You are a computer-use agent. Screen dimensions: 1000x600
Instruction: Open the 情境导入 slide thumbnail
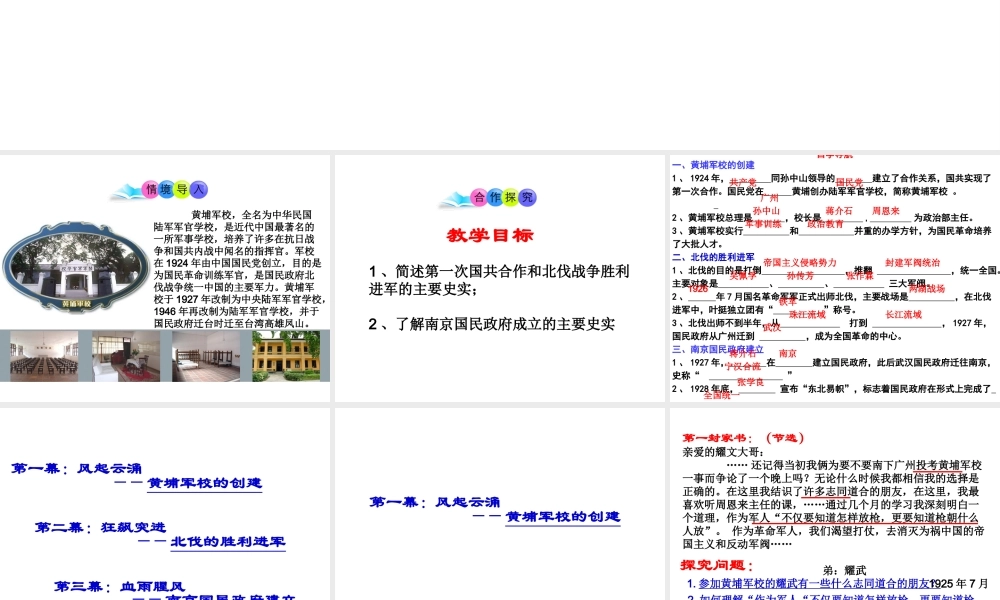click(165, 278)
